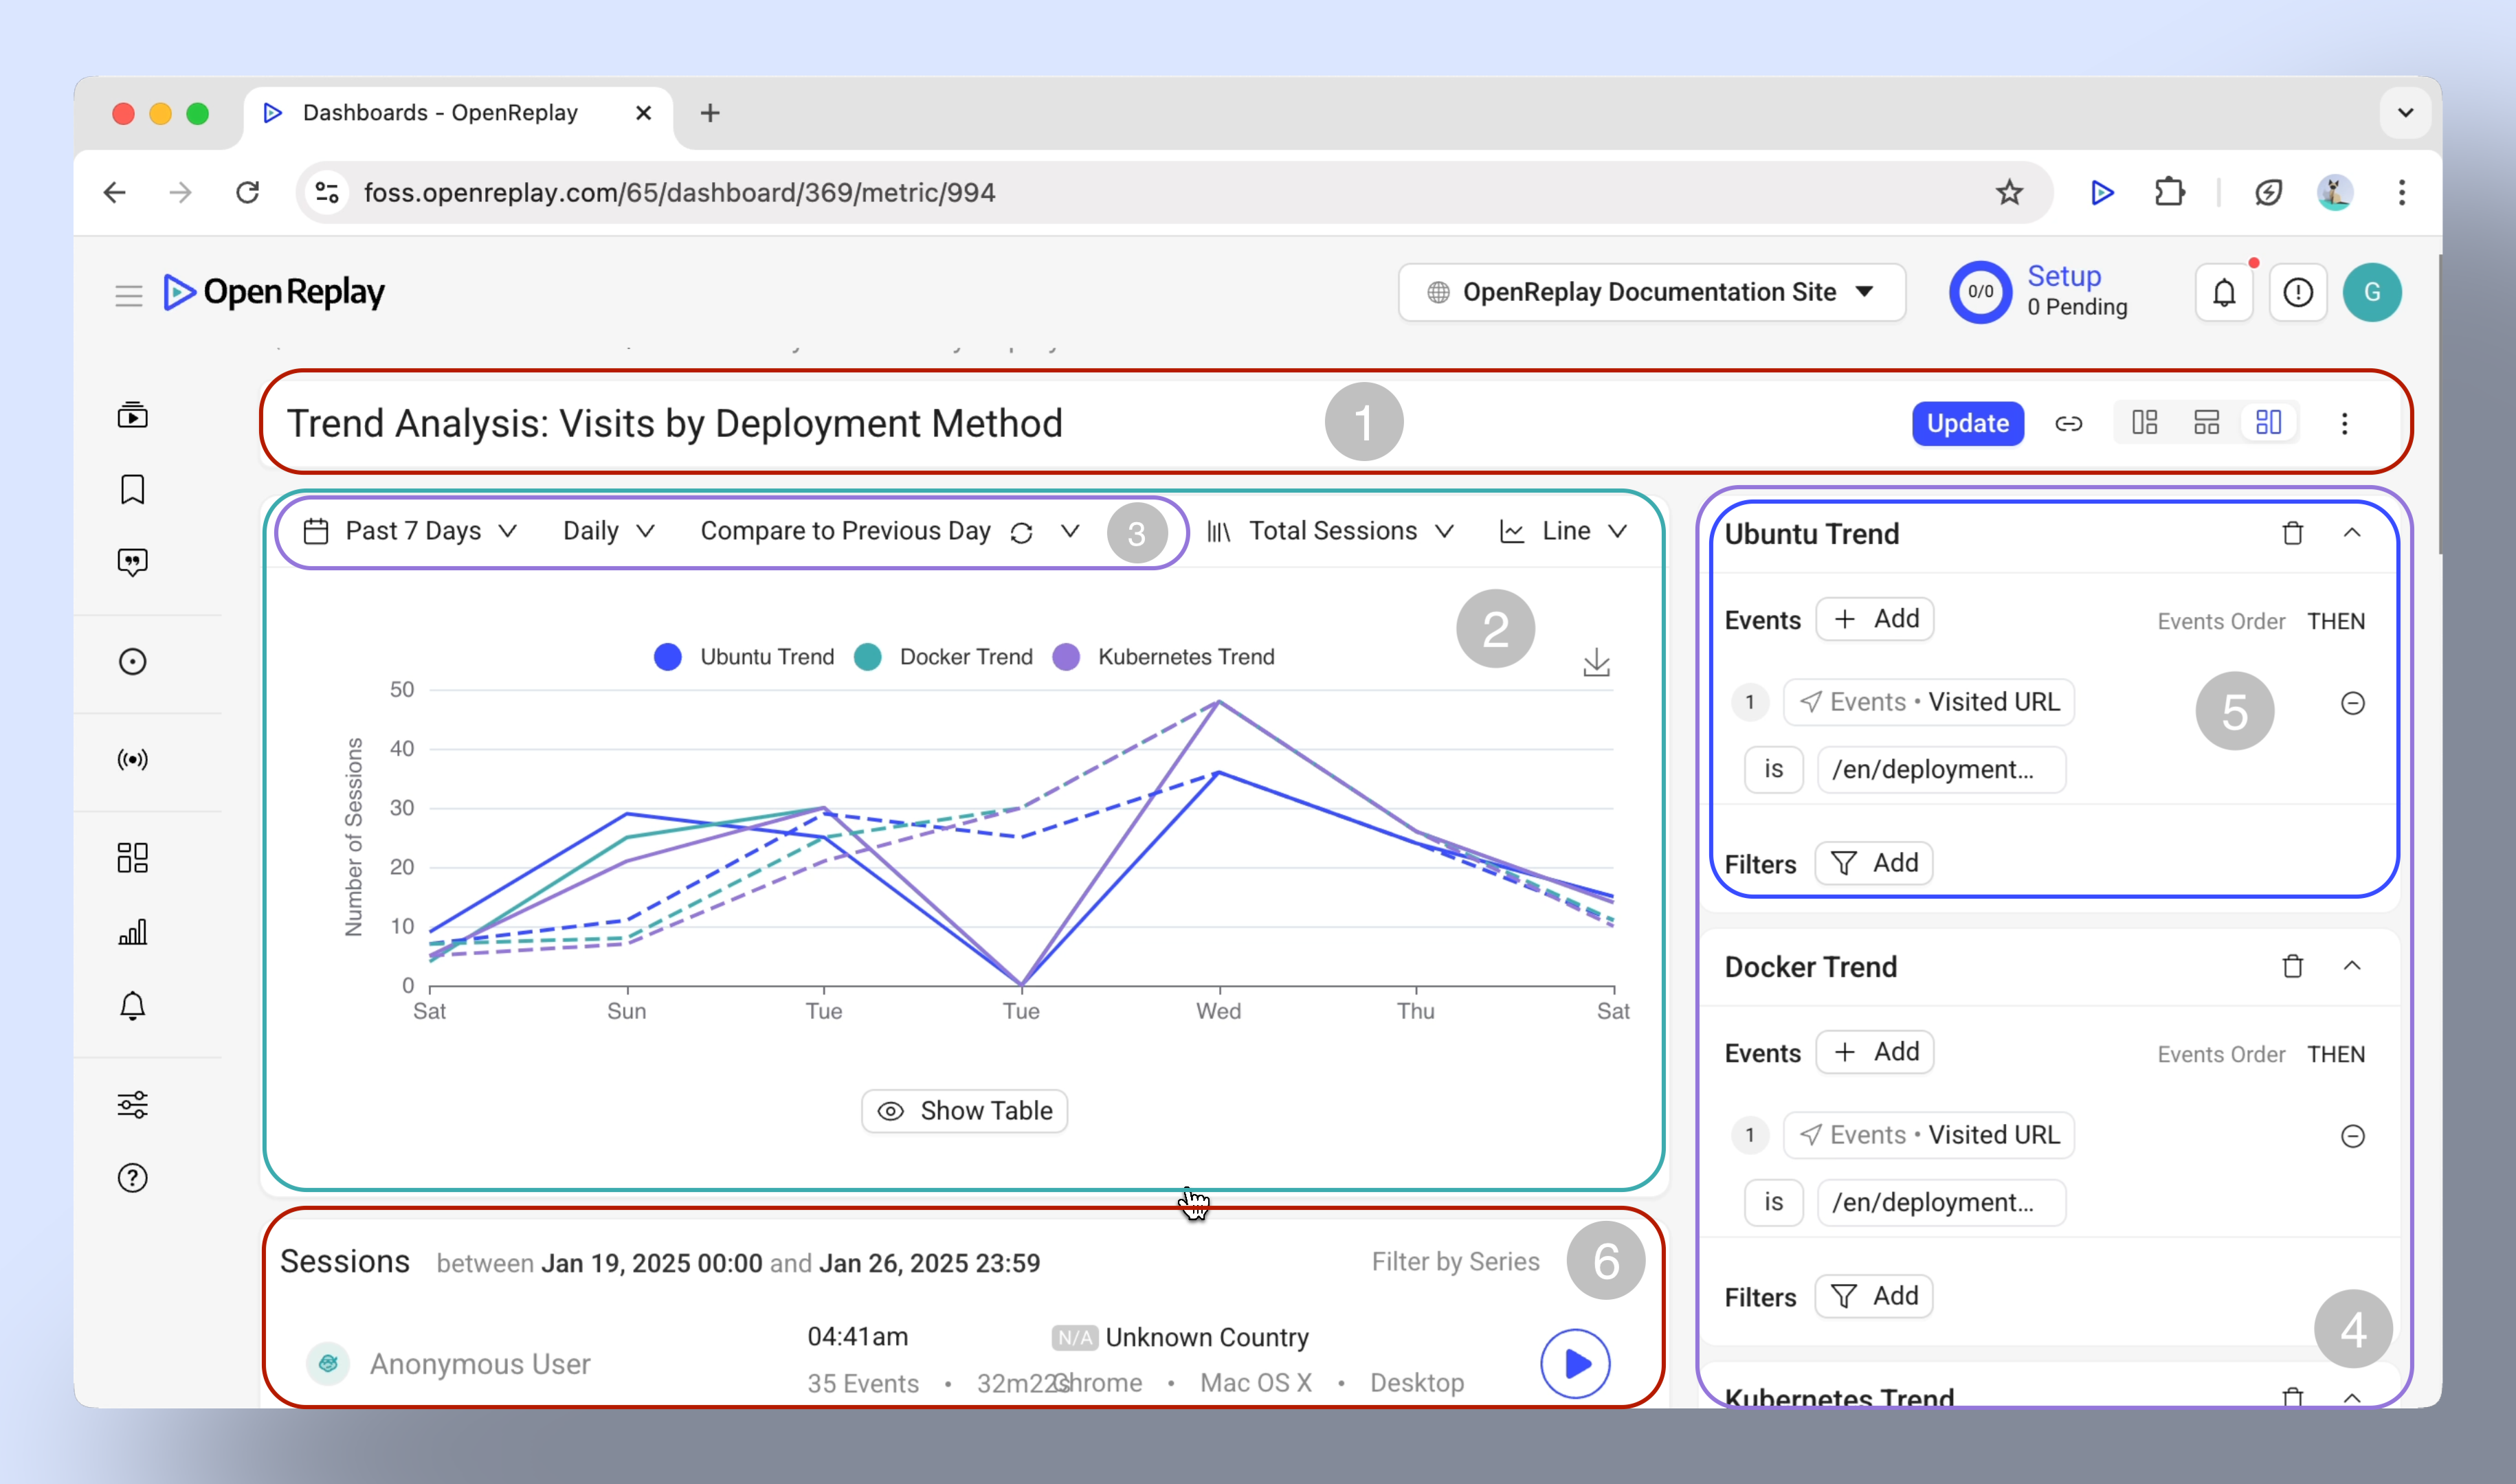Open the Sessions replay icon in sidebar
Screen dimensions: 2516x1484
tap(132, 415)
